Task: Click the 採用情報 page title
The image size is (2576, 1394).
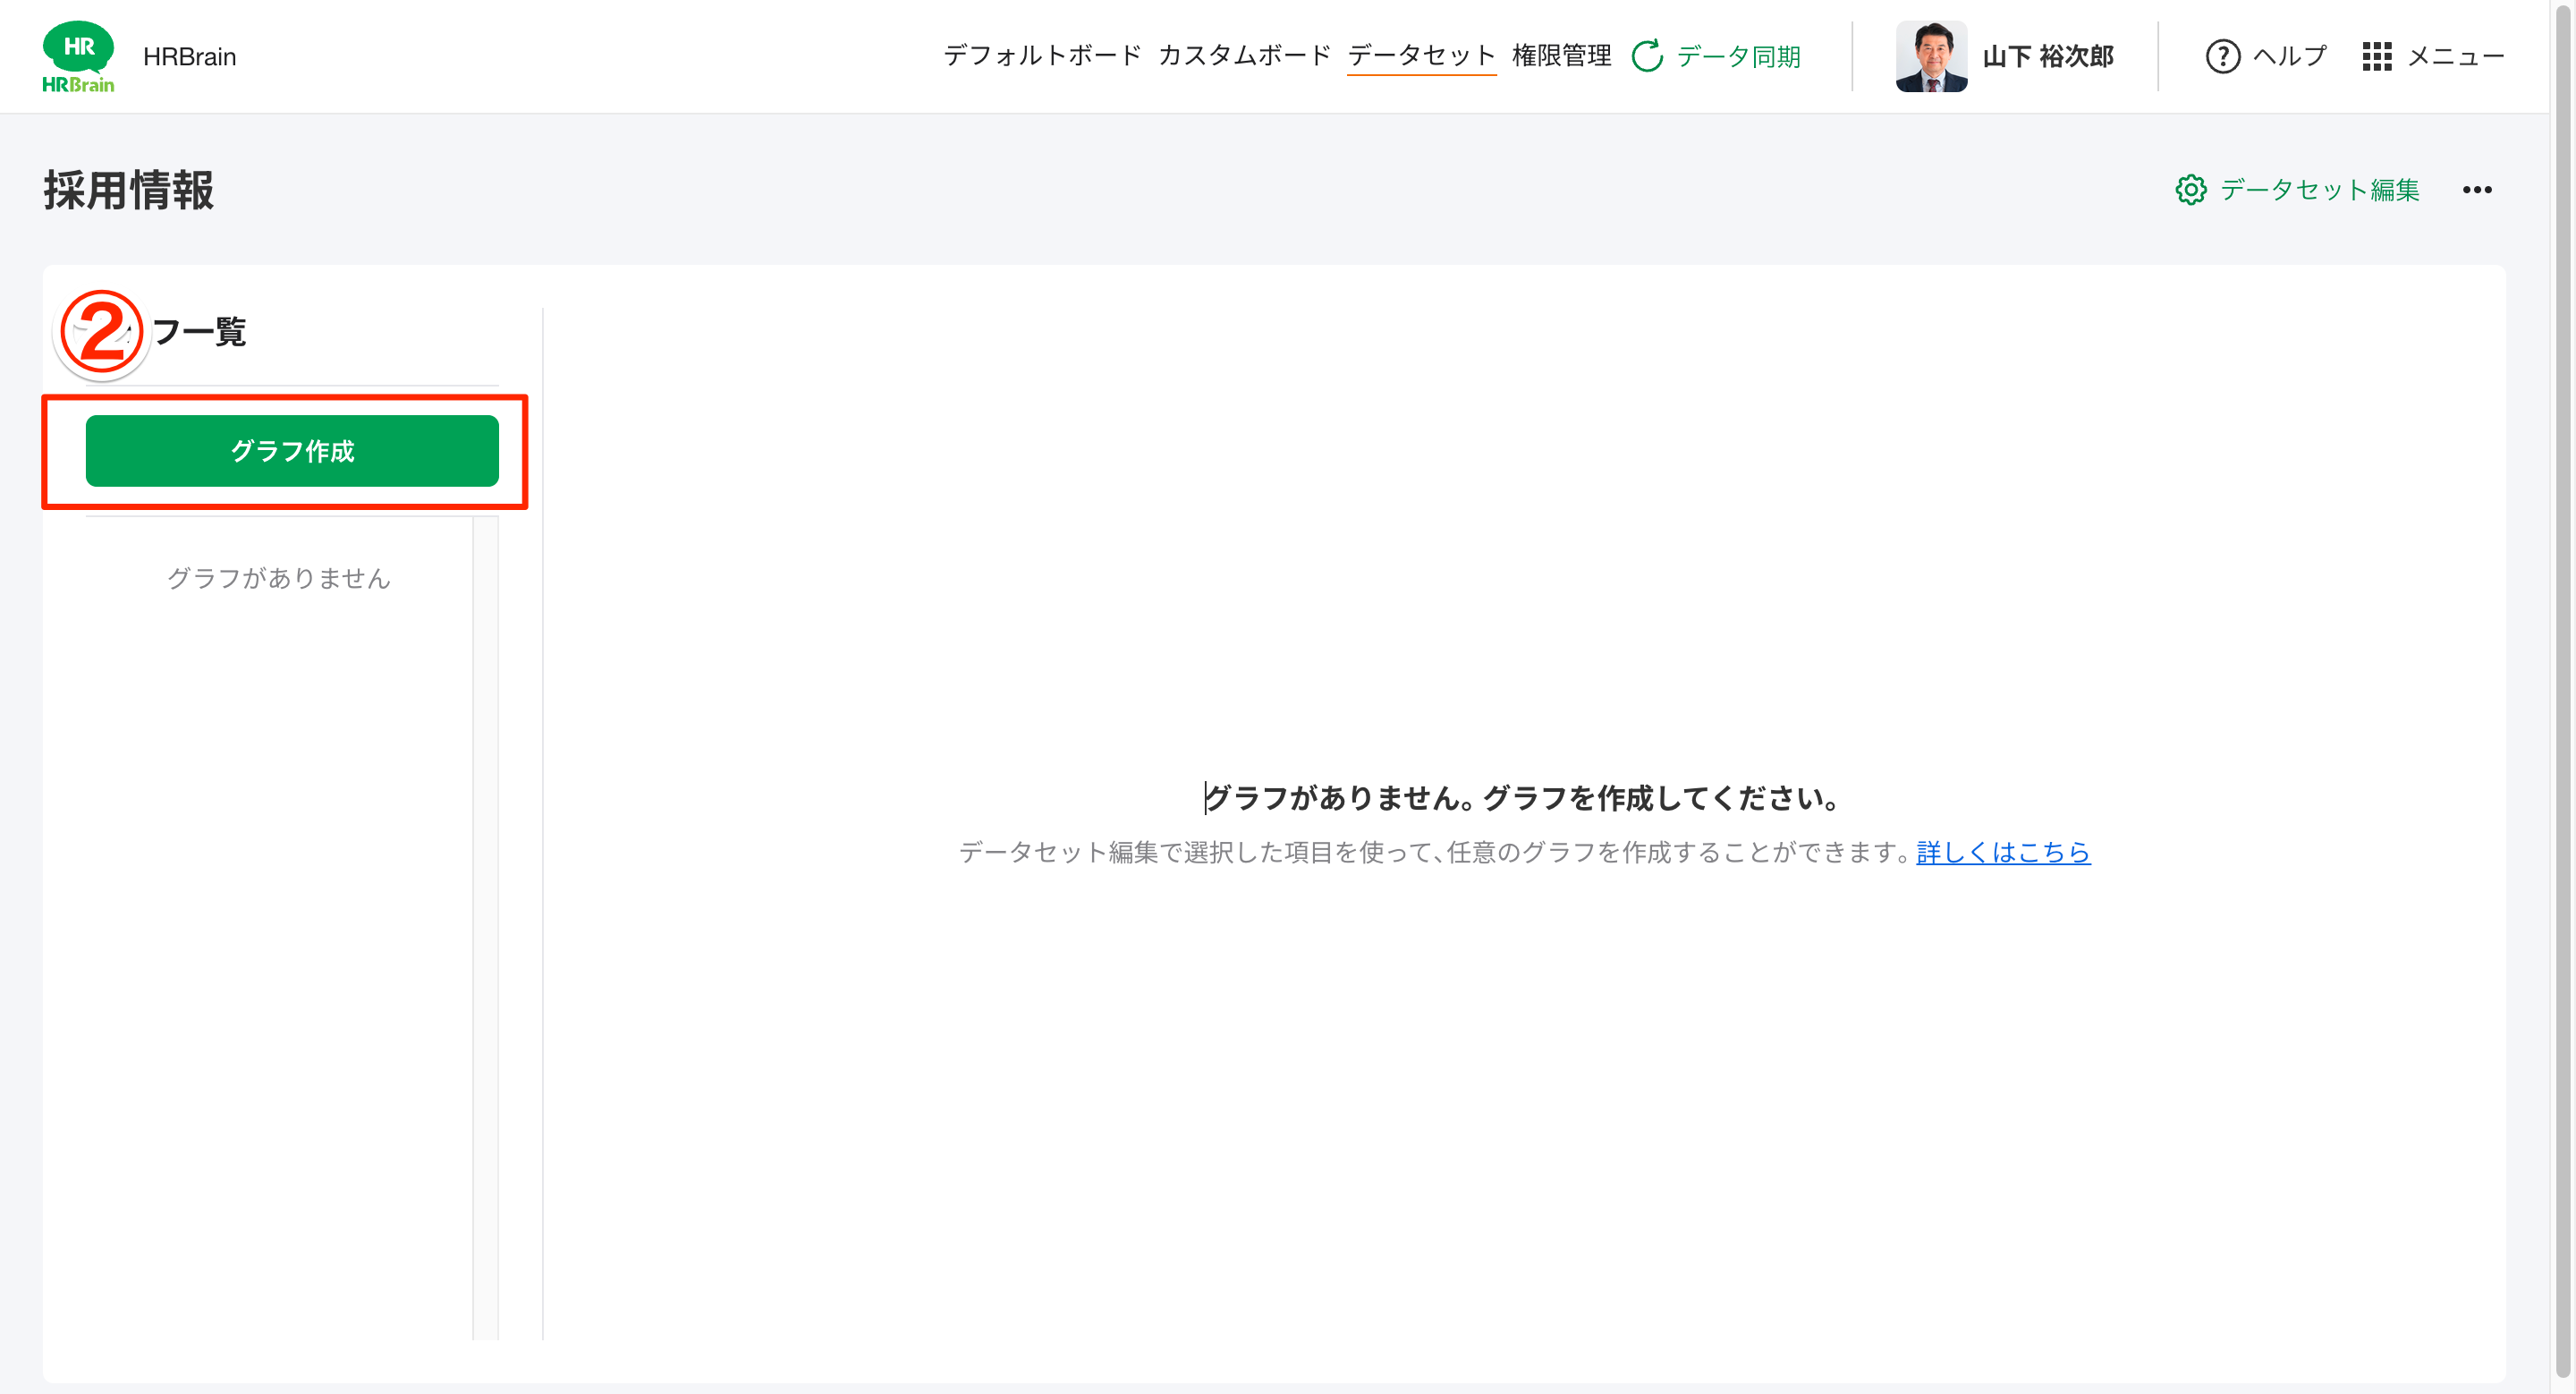Action: (128, 191)
